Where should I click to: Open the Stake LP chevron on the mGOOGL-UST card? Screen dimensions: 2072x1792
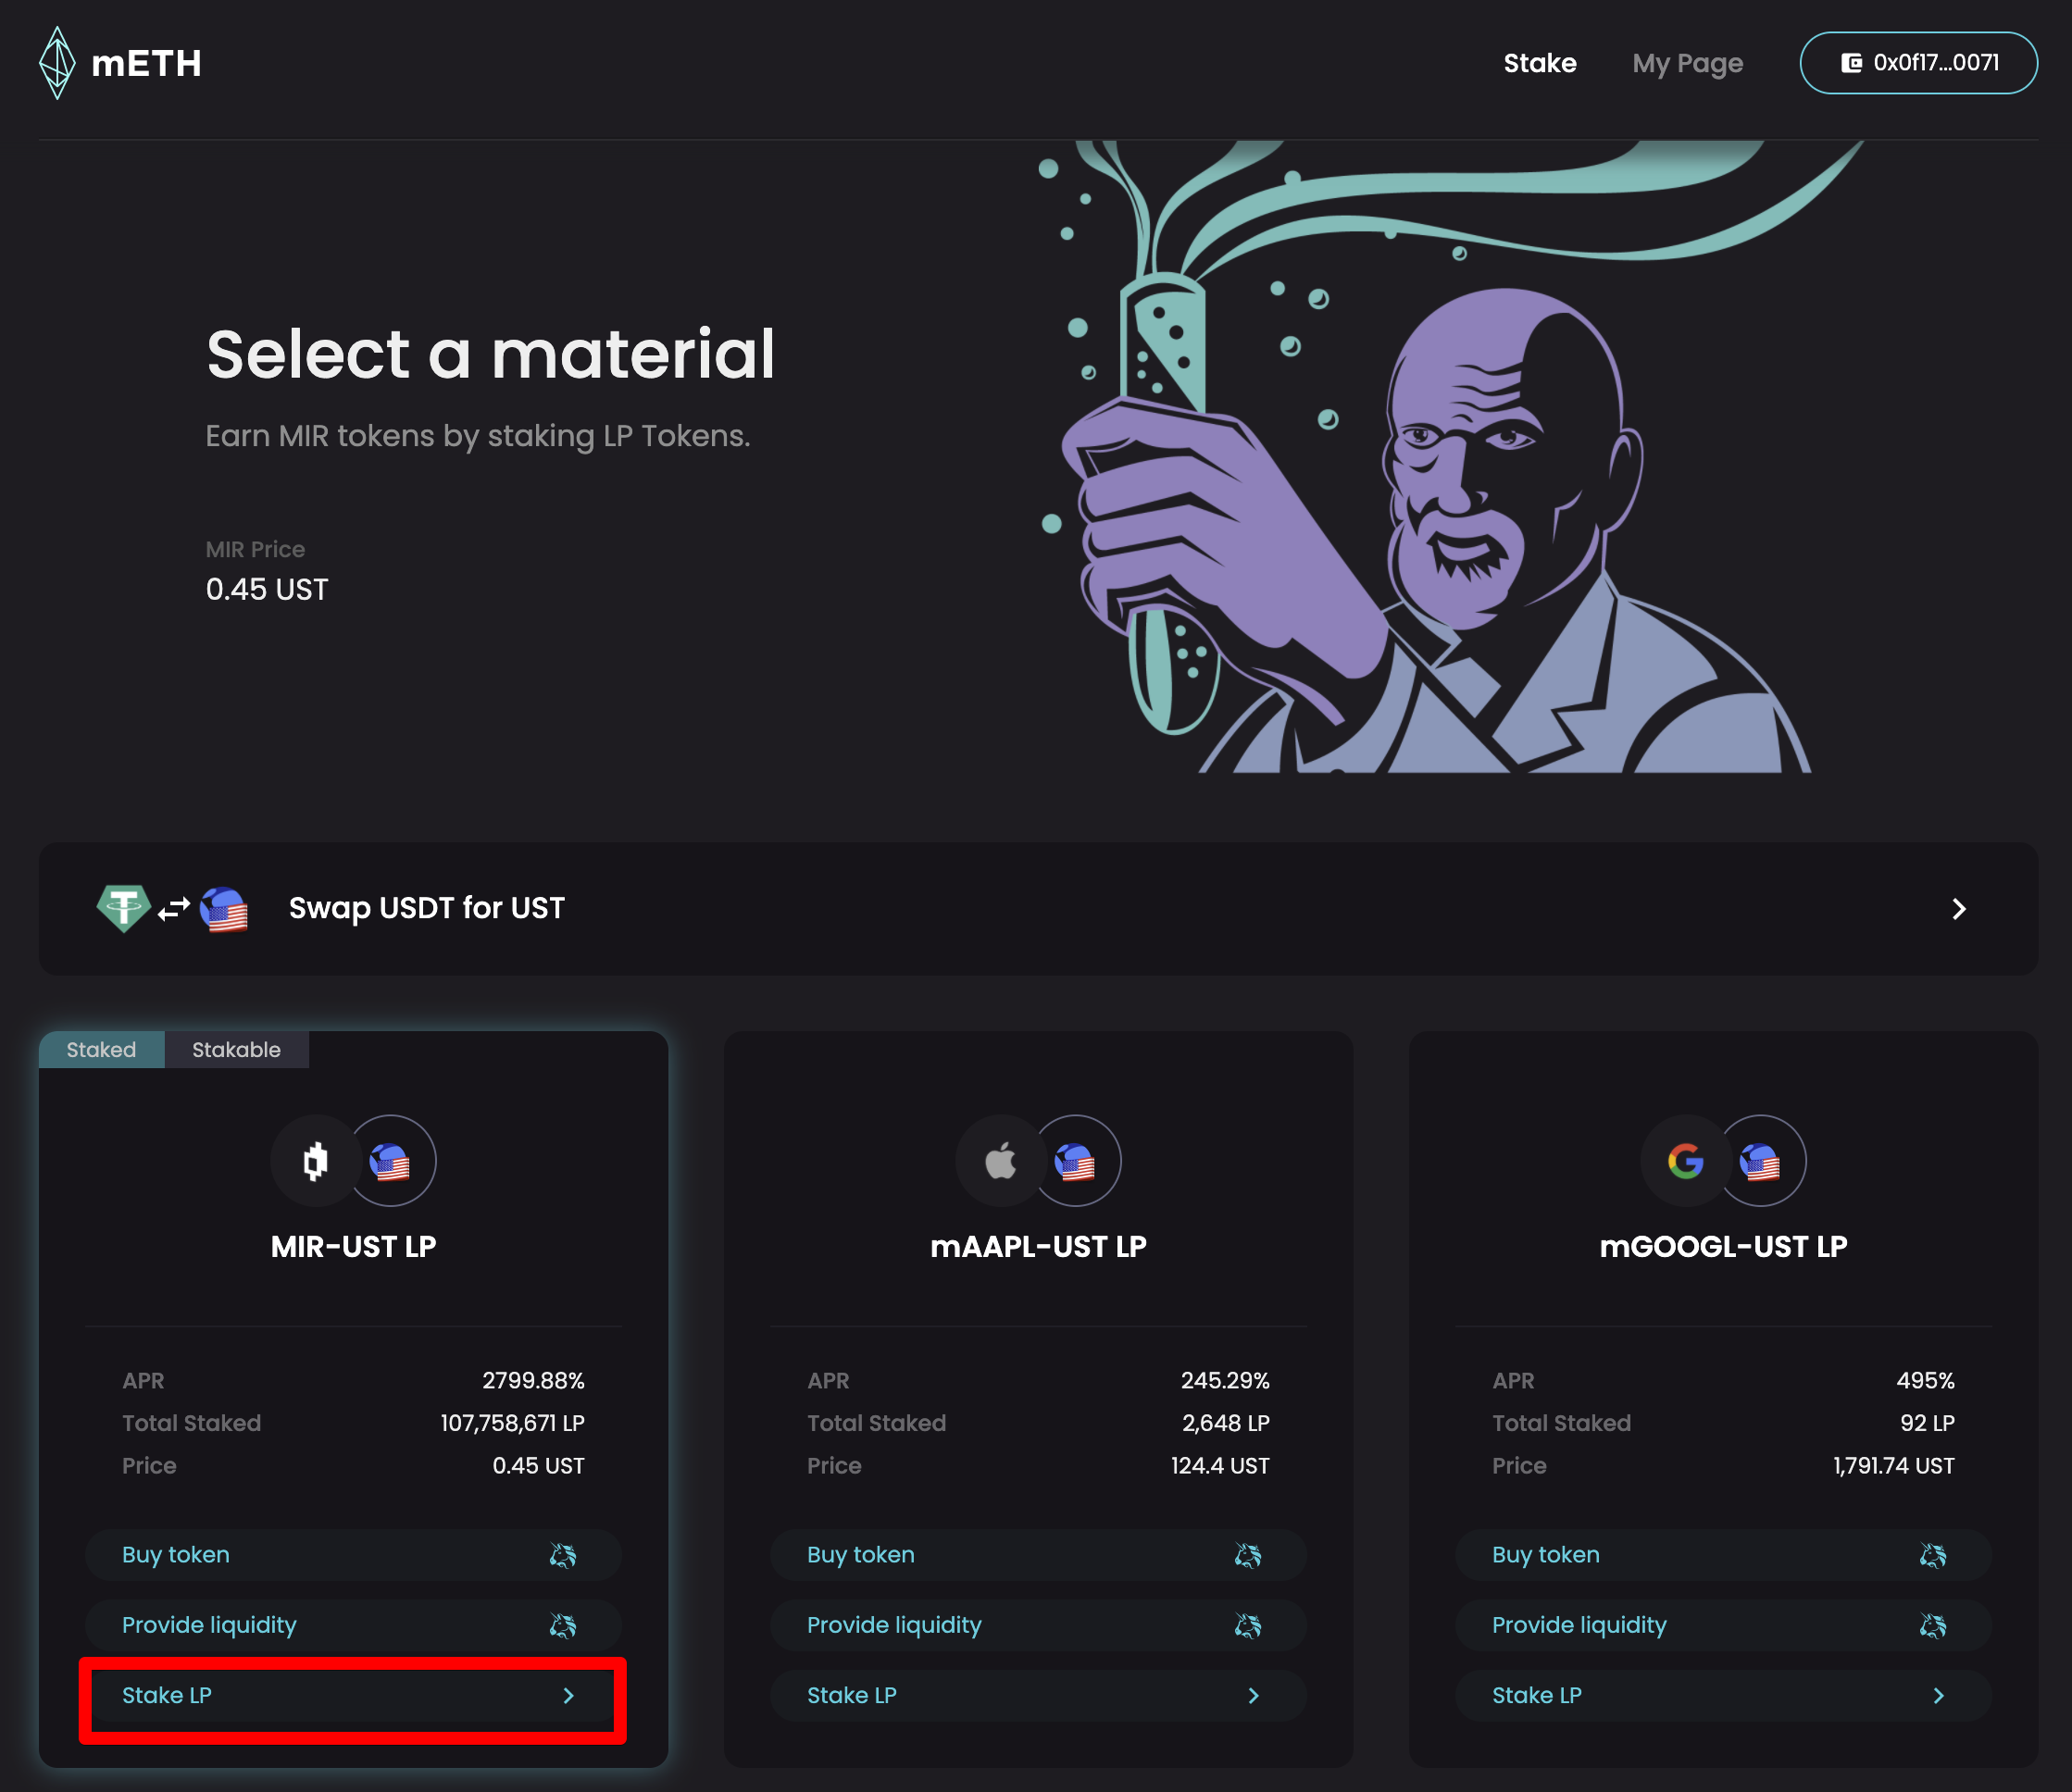coord(1938,1696)
